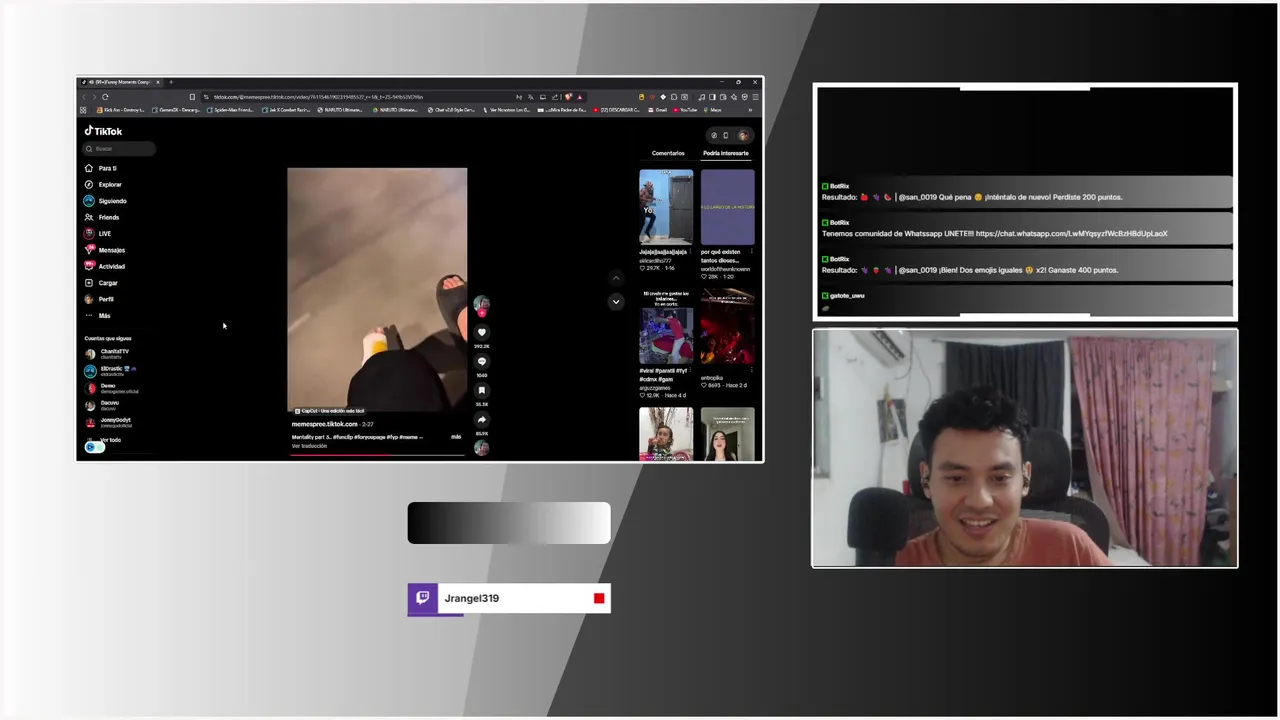
Task: Open the Maps bookmark
Action: [x=713, y=110]
